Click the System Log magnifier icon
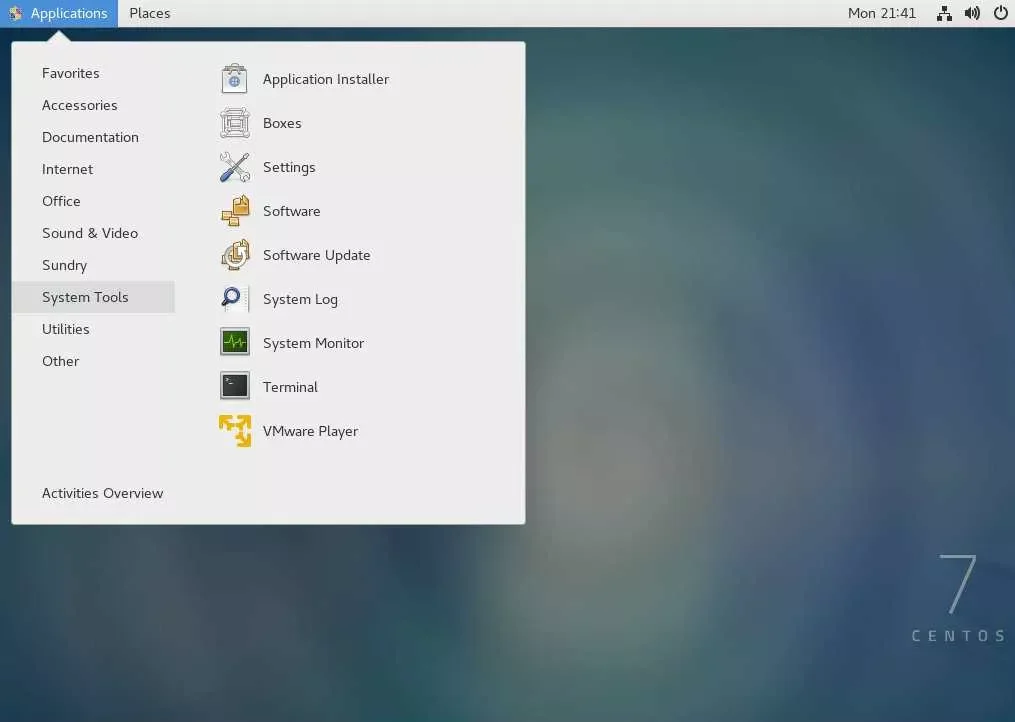The height and width of the screenshot is (722, 1015). [x=234, y=299]
